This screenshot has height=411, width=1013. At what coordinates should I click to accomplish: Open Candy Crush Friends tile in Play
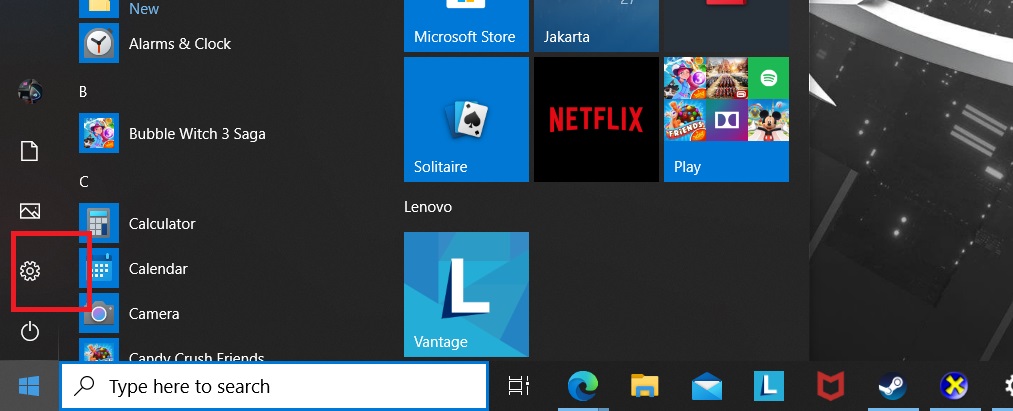(x=685, y=120)
